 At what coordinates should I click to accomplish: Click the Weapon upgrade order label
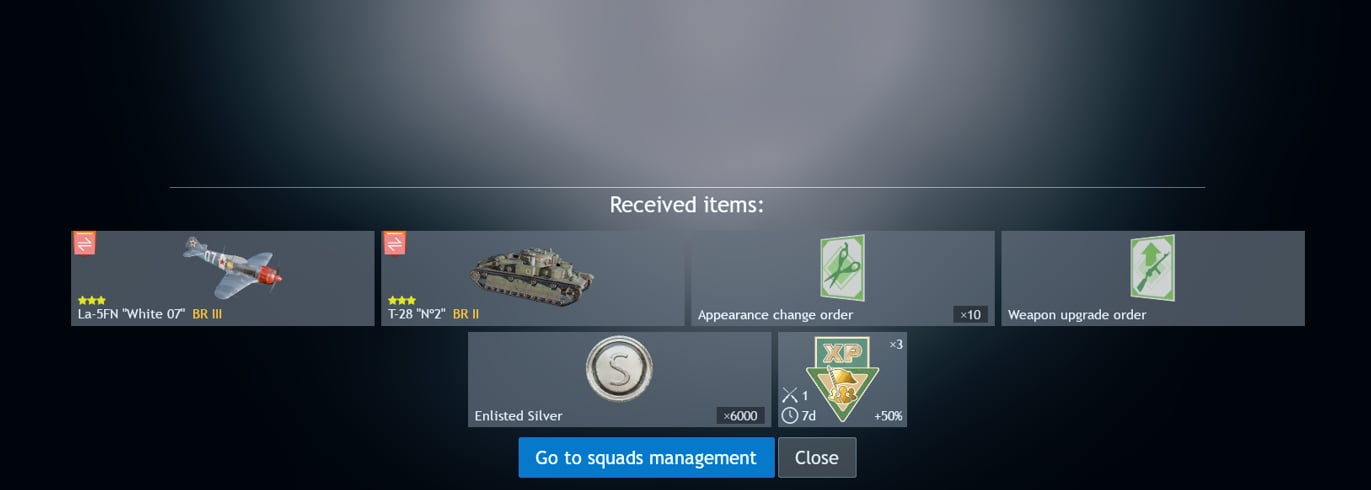pyautogui.click(x=1077, y=315)
